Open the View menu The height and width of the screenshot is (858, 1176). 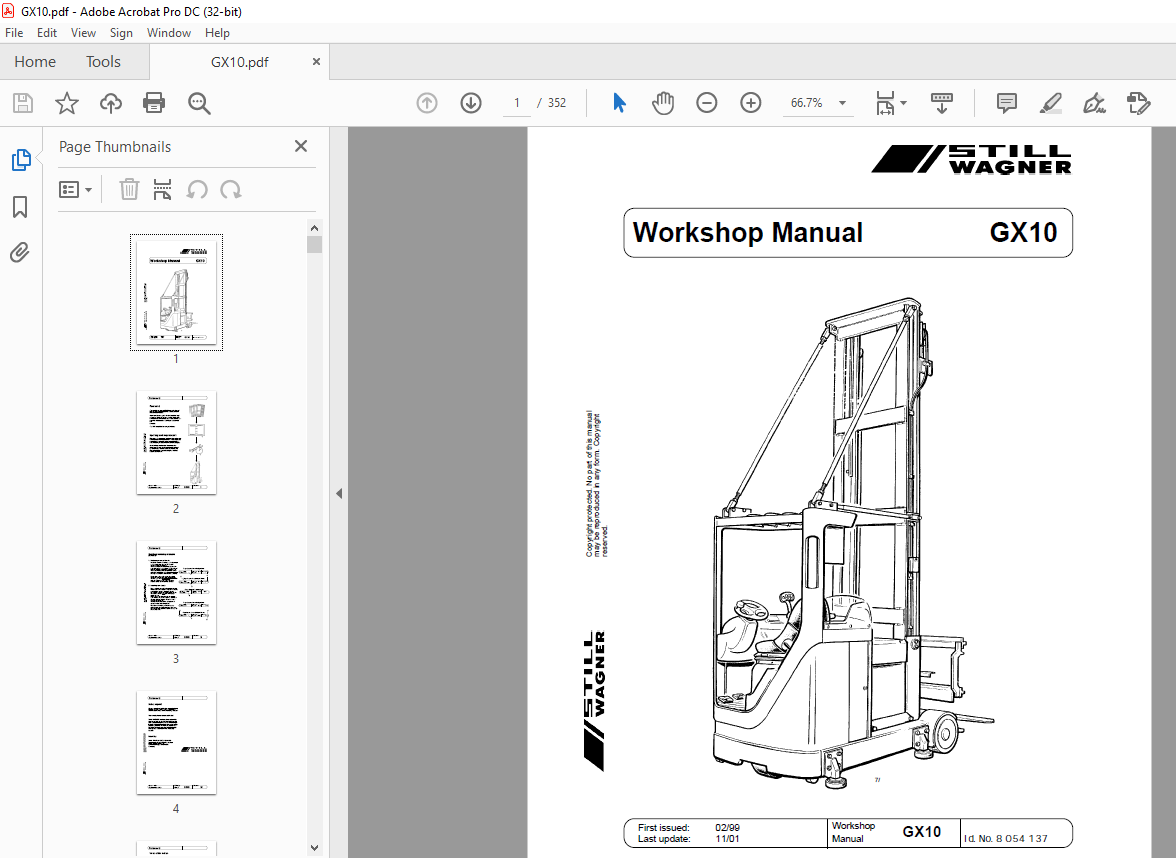pos(83,33)
